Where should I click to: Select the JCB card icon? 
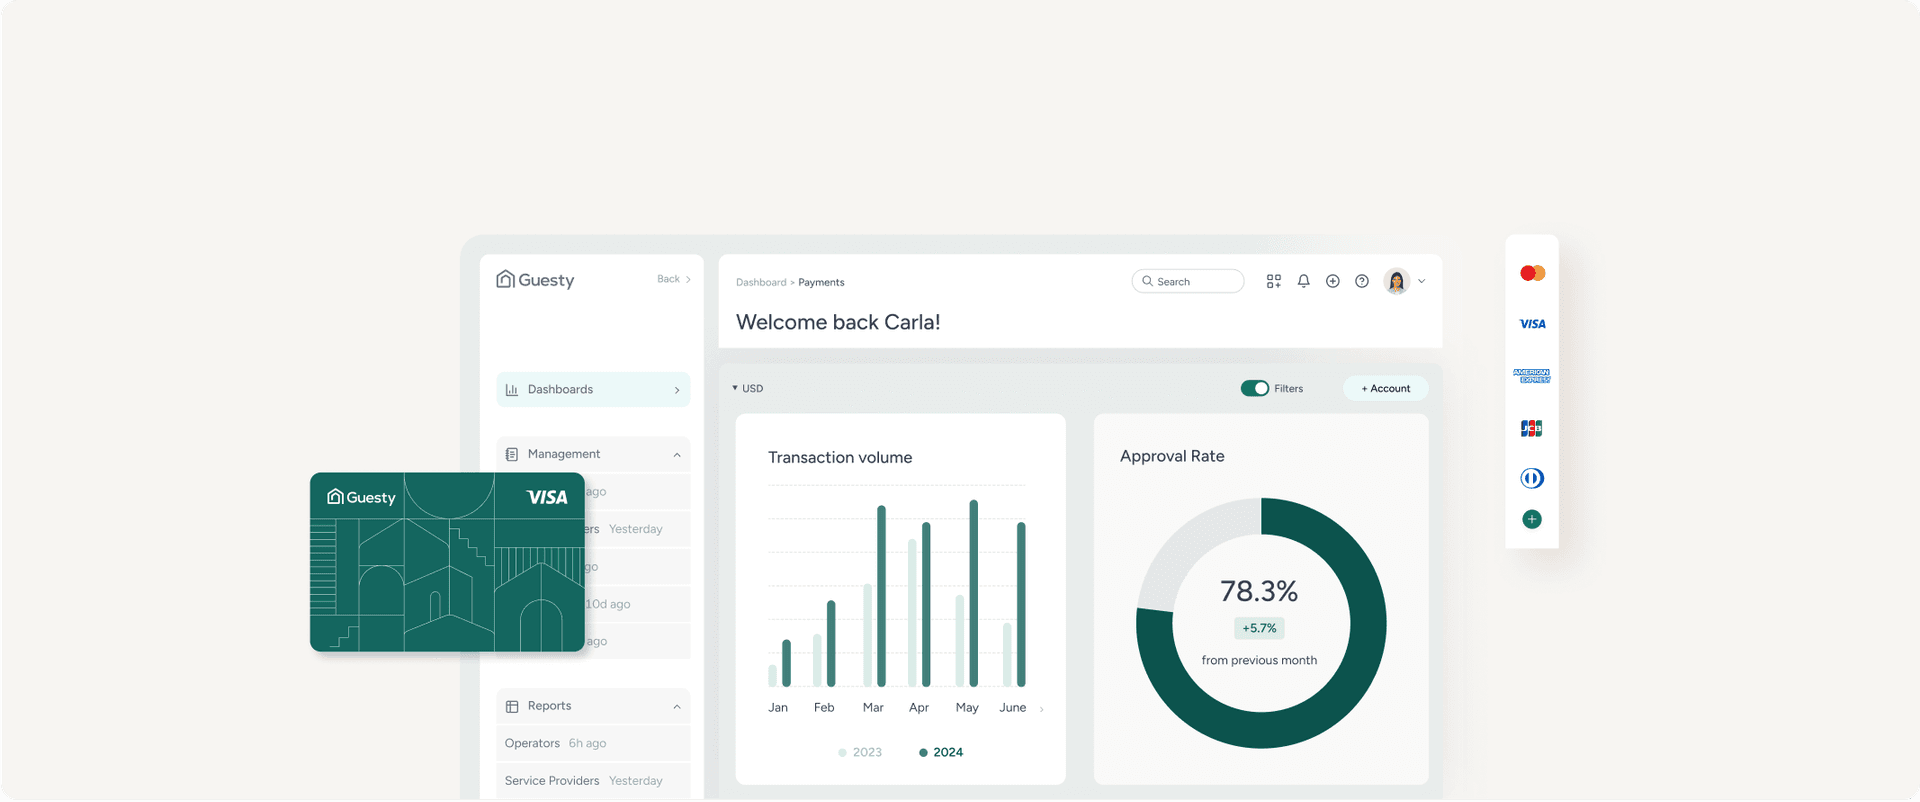(1532, 428)
